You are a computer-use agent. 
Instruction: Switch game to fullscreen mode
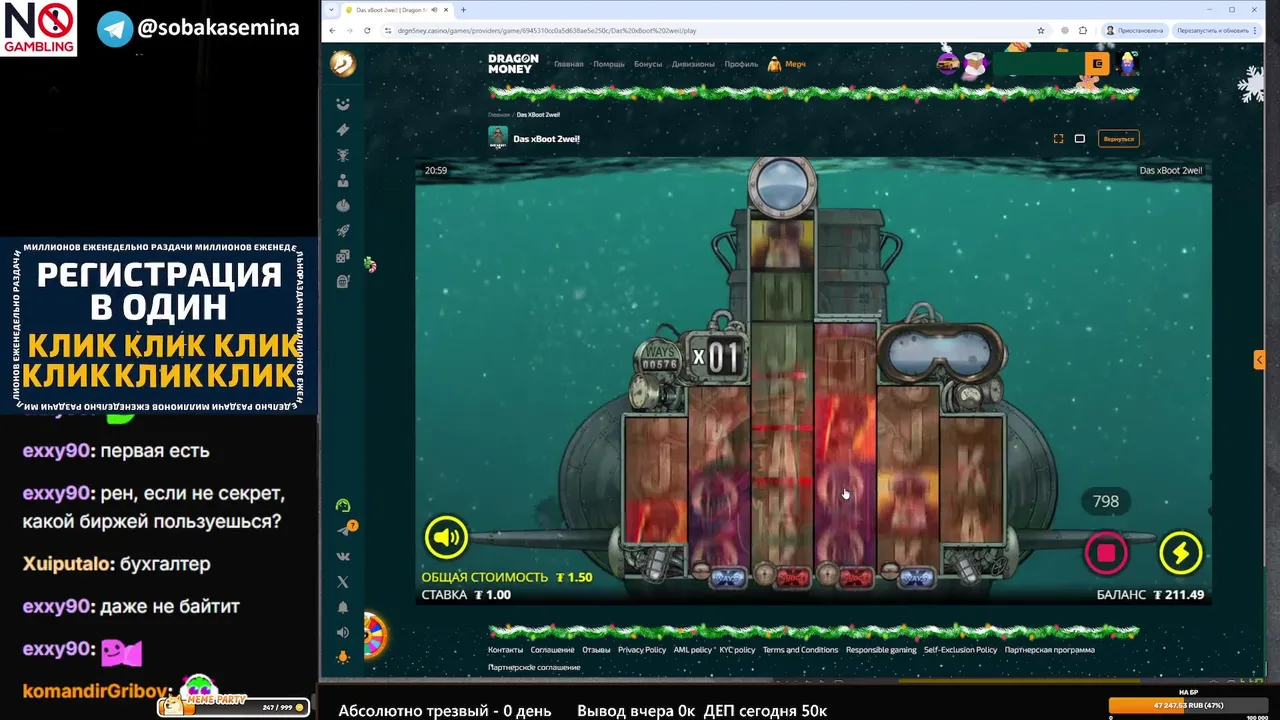point(1058,139)
